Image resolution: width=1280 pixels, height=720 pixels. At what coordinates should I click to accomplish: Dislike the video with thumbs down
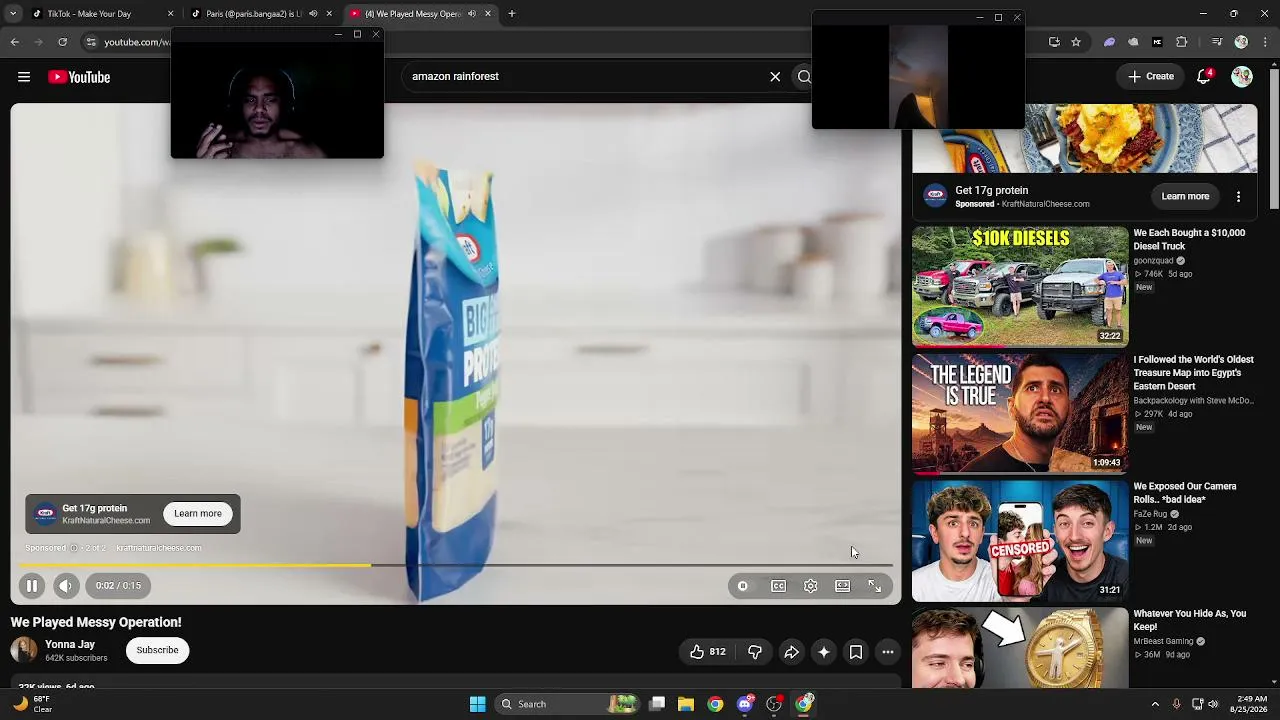tap(755, 652)
